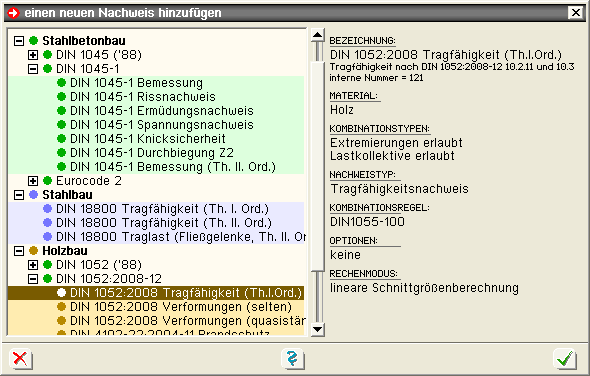Expand the DIN 1052 ('88) node
Image resolution: width=590 pixels, height=376 pixels.
click(33, 265)
